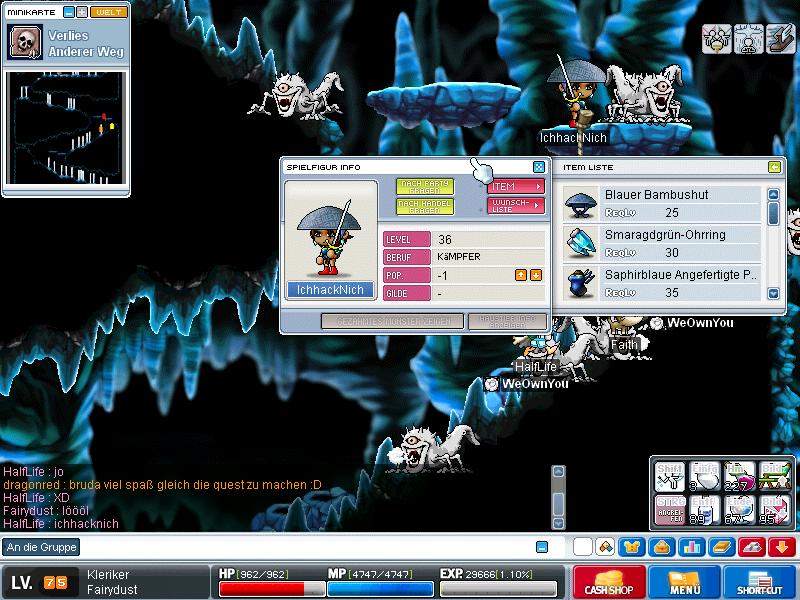Open the Shortcut panel

[760, 582]
